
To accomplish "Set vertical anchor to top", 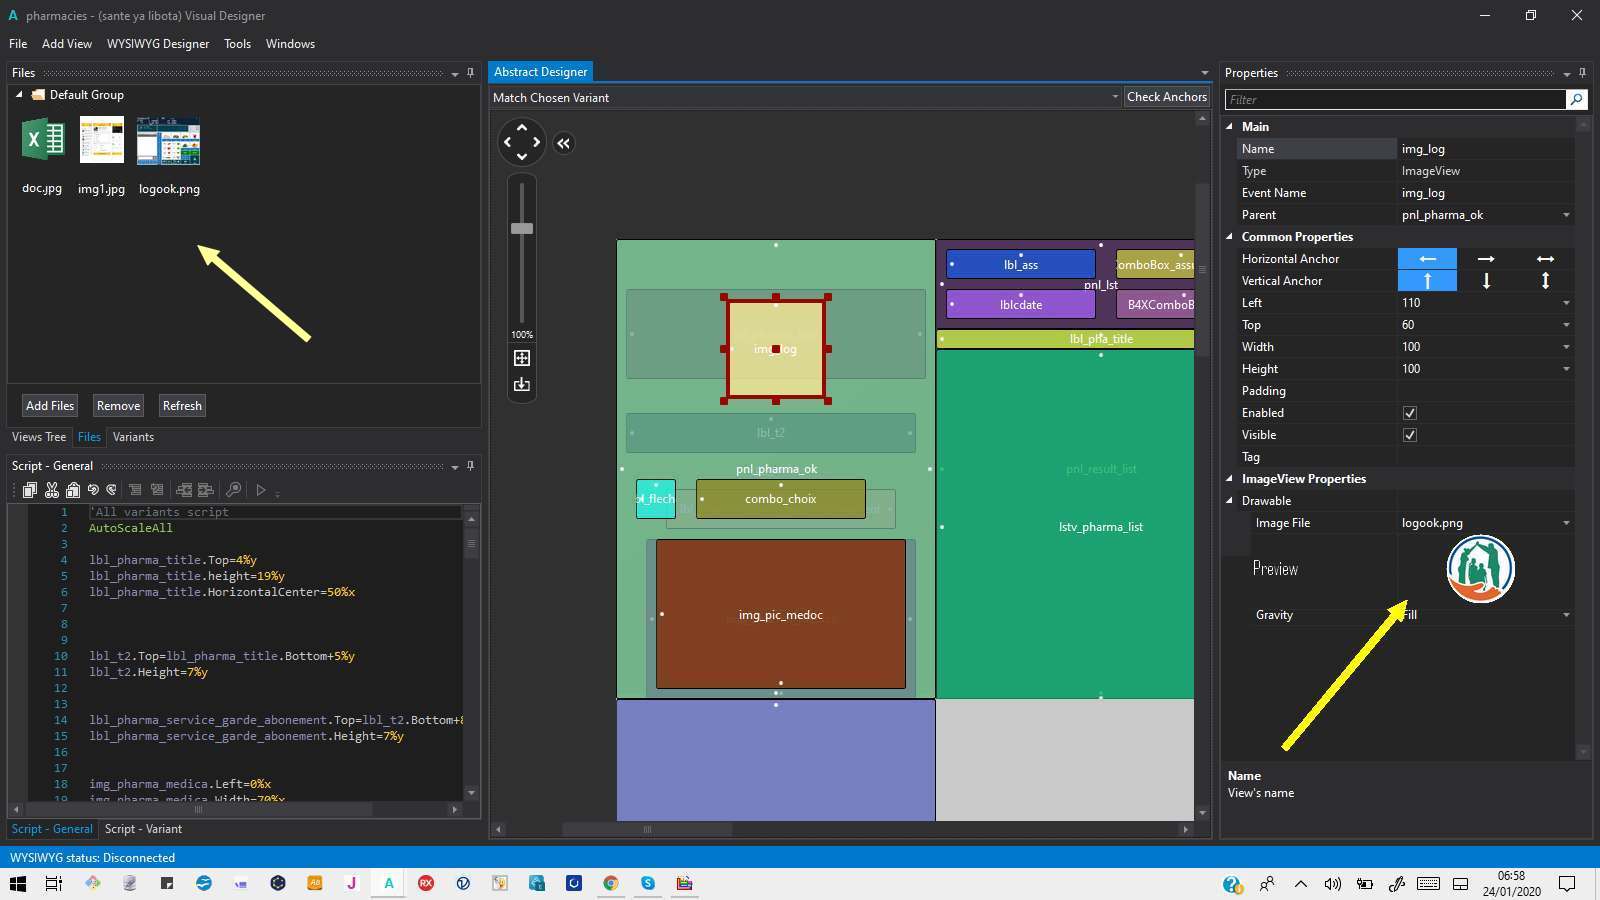I will point(1427,281).
